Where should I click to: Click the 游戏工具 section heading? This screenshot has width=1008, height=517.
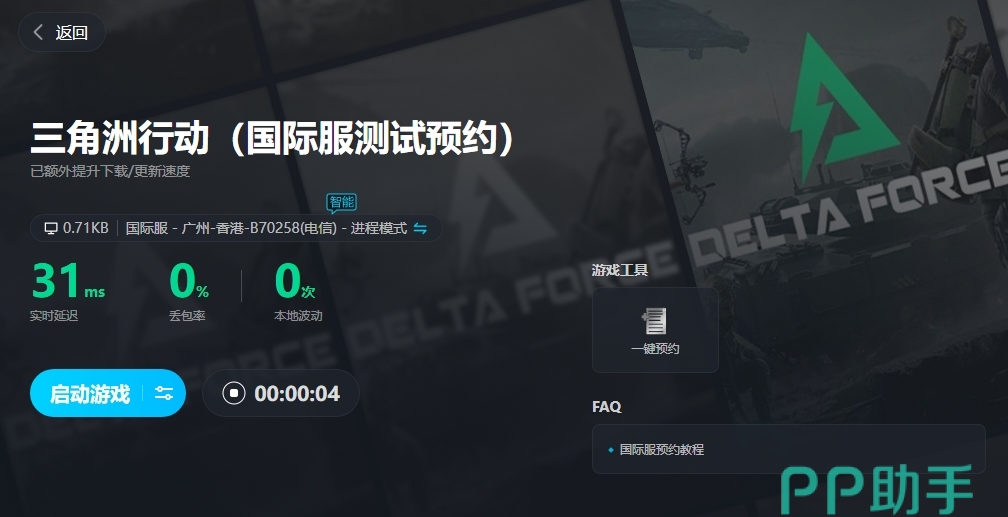click(620, 270)
